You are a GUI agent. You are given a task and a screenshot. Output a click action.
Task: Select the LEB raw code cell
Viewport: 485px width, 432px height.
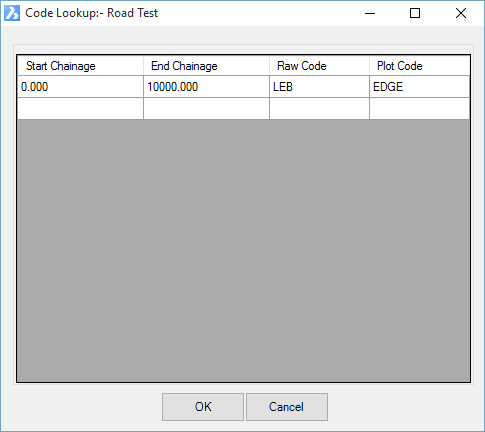319,87
